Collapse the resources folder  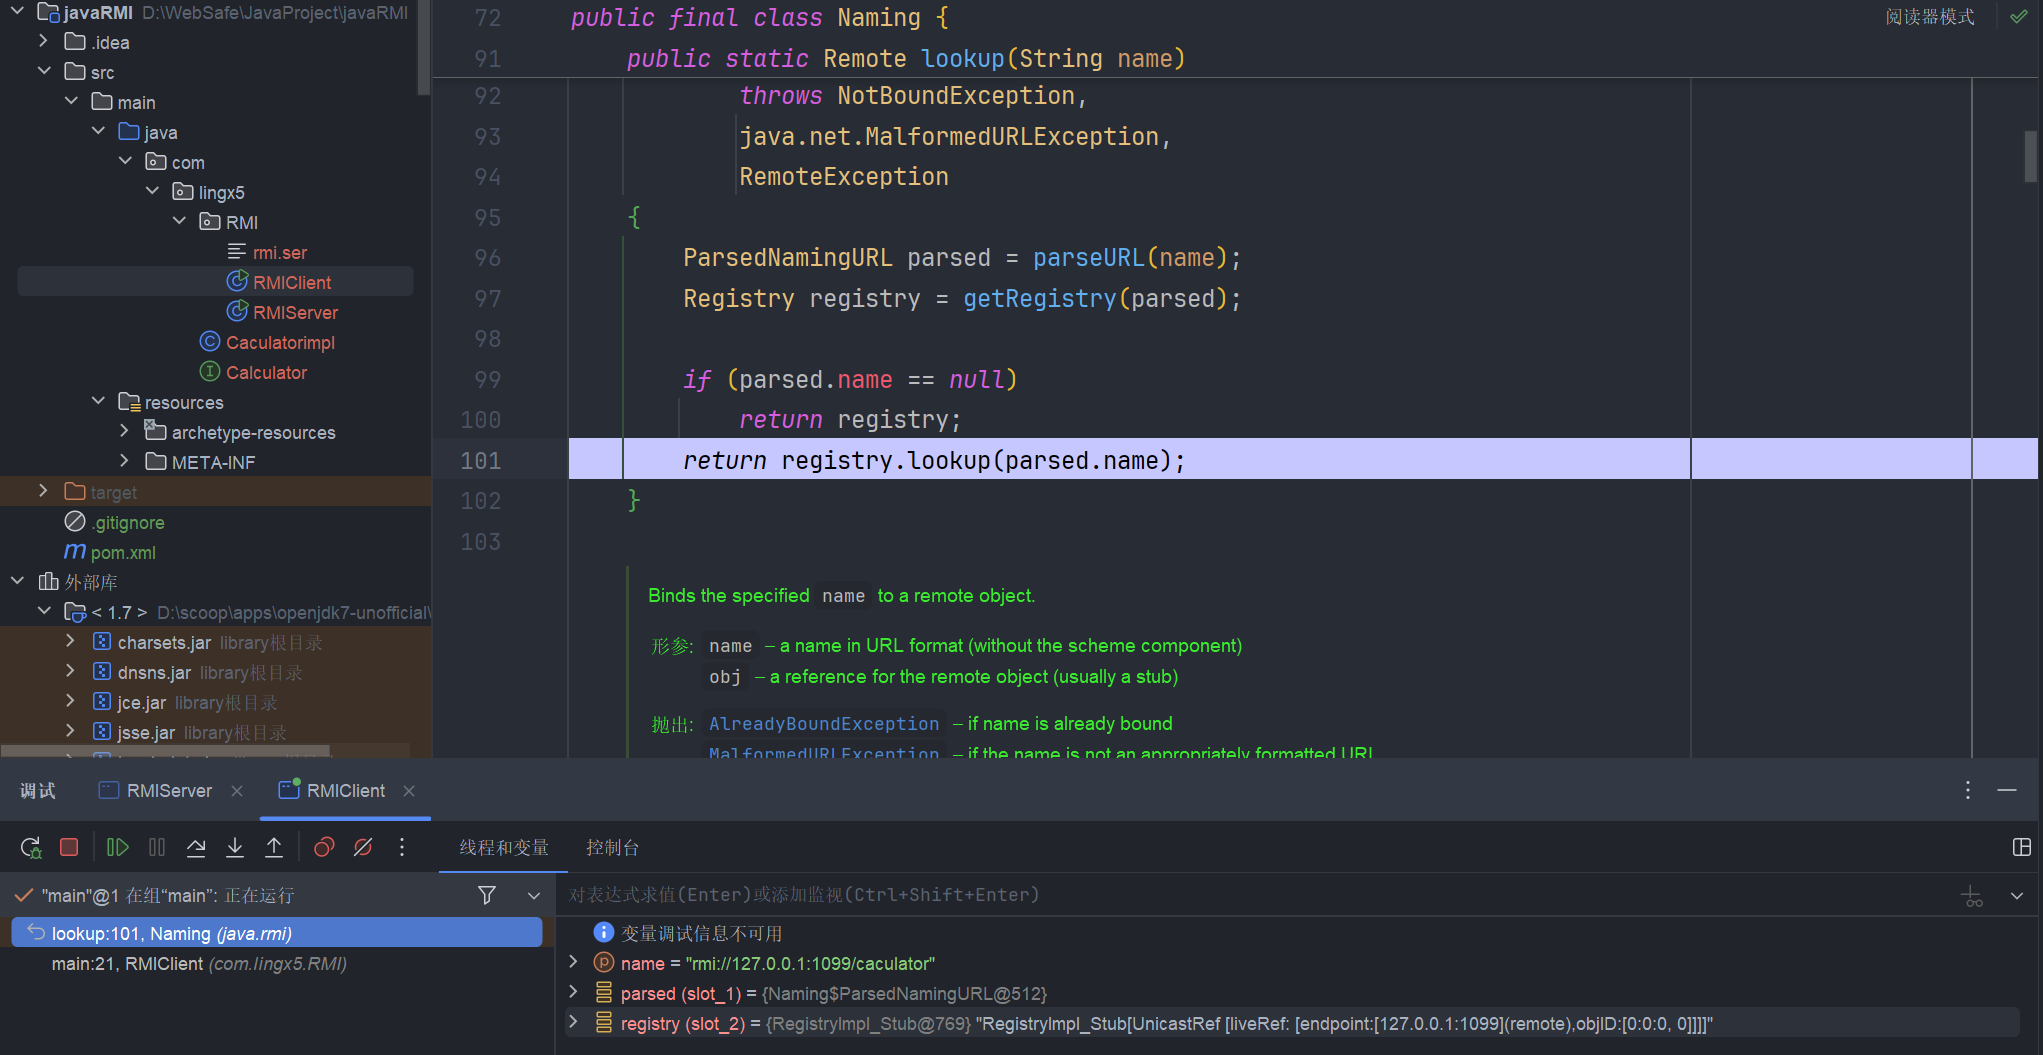[x=98, y=401]
